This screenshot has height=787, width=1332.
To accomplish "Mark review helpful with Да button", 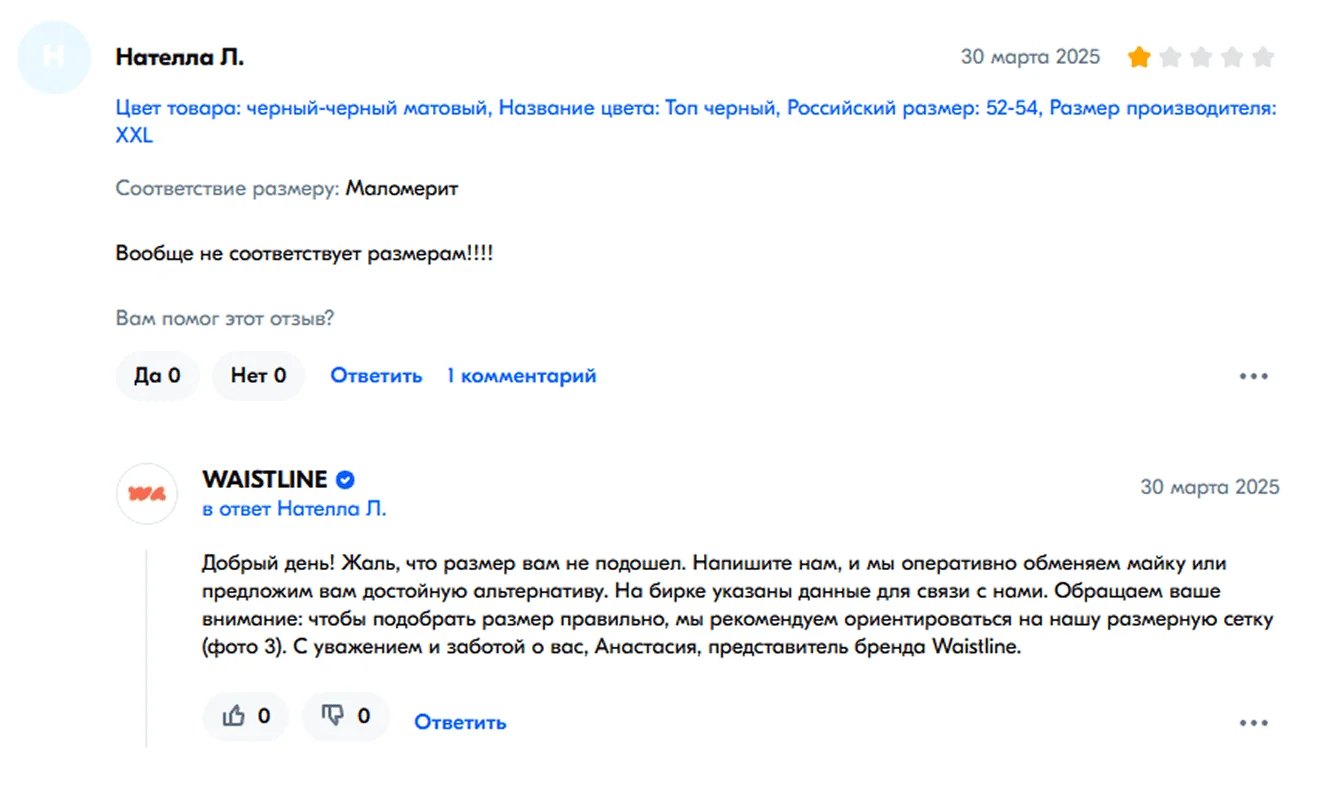I will coord(157,376).
